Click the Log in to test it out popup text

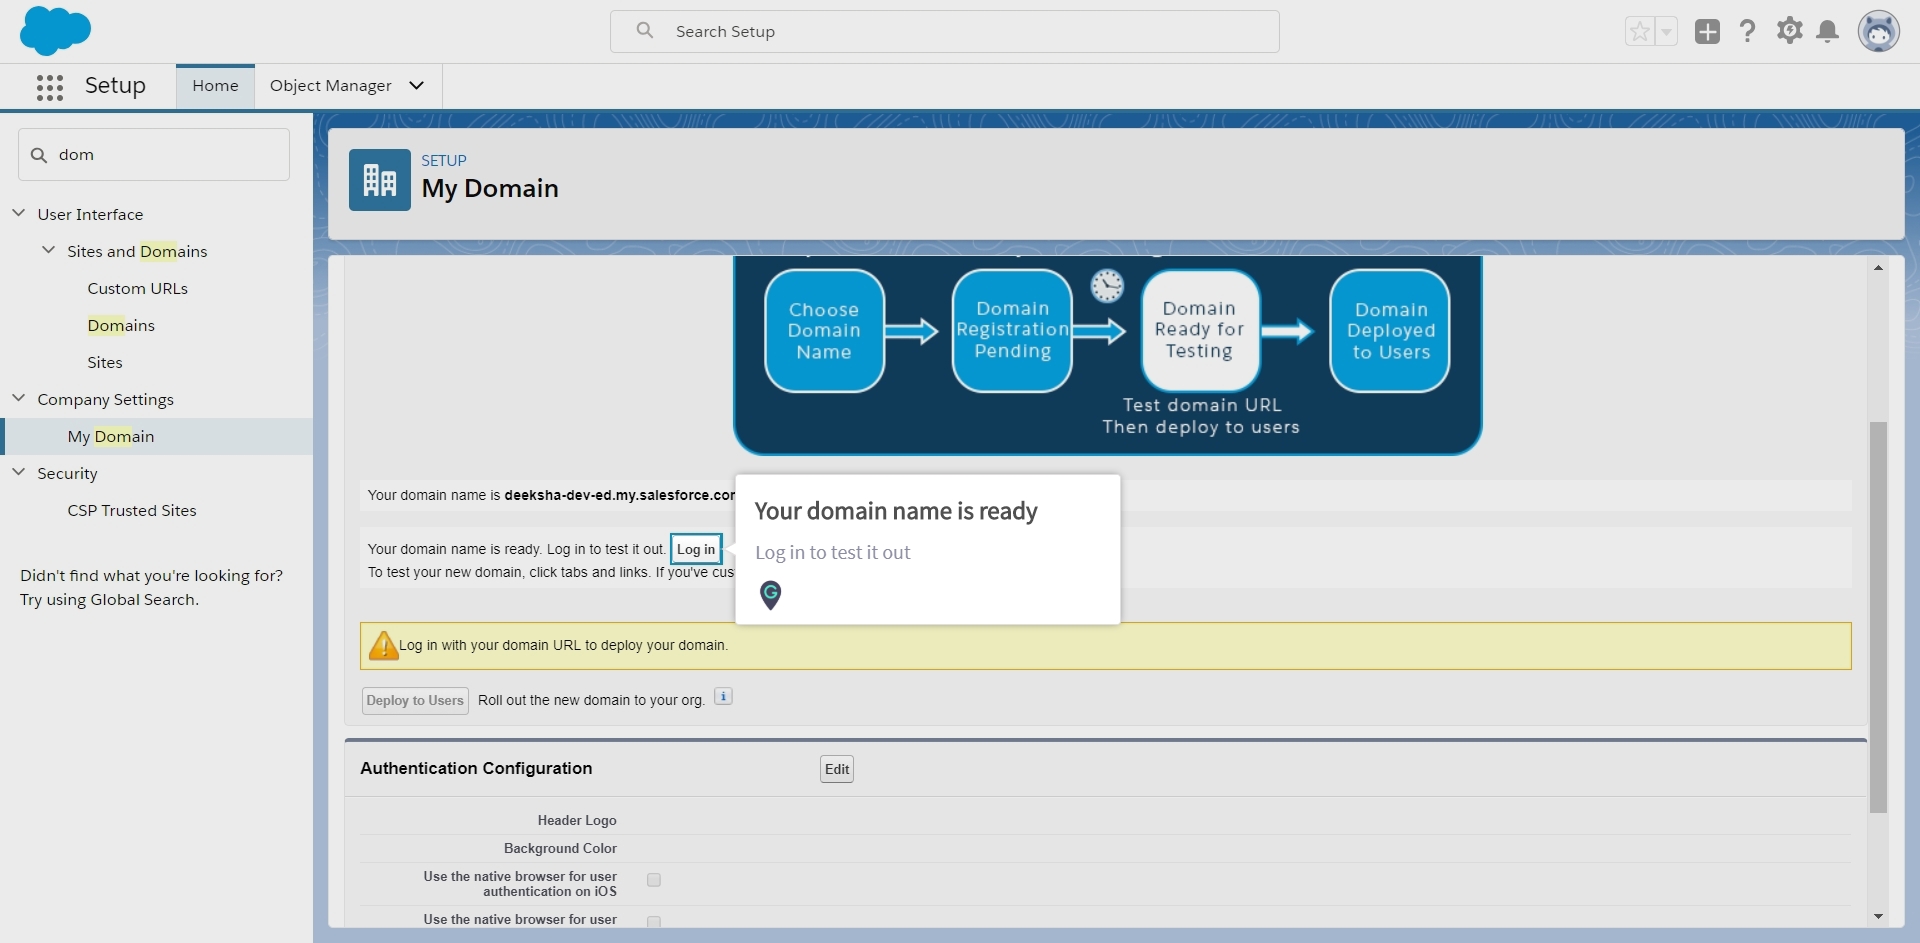832,552
